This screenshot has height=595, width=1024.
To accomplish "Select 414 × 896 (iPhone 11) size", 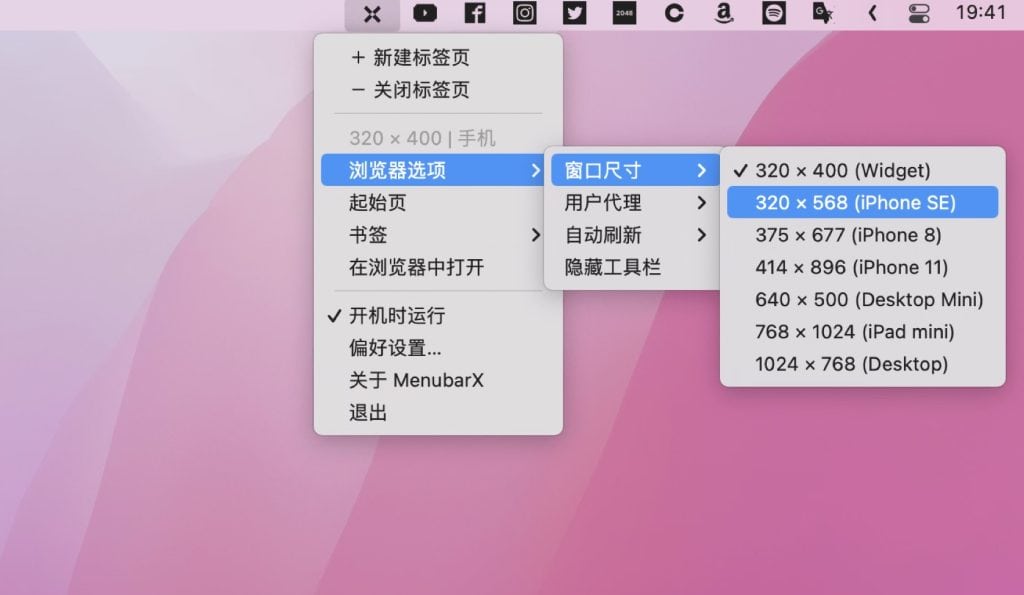I will 863,267.
